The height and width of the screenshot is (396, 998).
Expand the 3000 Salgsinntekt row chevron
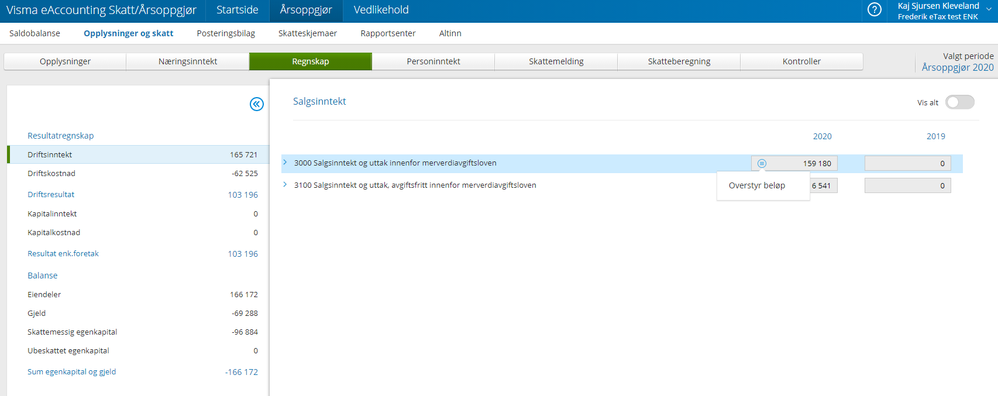pyautogui.click(x=285, y=163)
